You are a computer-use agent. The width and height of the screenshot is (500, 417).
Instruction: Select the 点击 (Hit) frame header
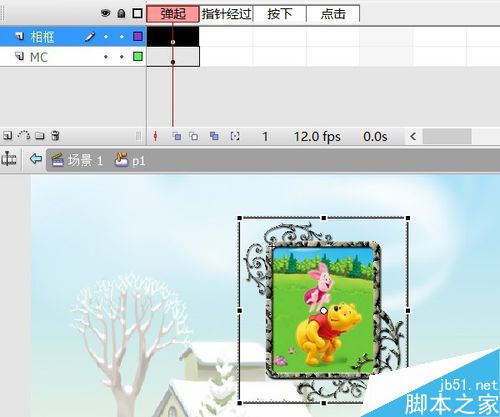pyautogui.click(x=333, y=14)
